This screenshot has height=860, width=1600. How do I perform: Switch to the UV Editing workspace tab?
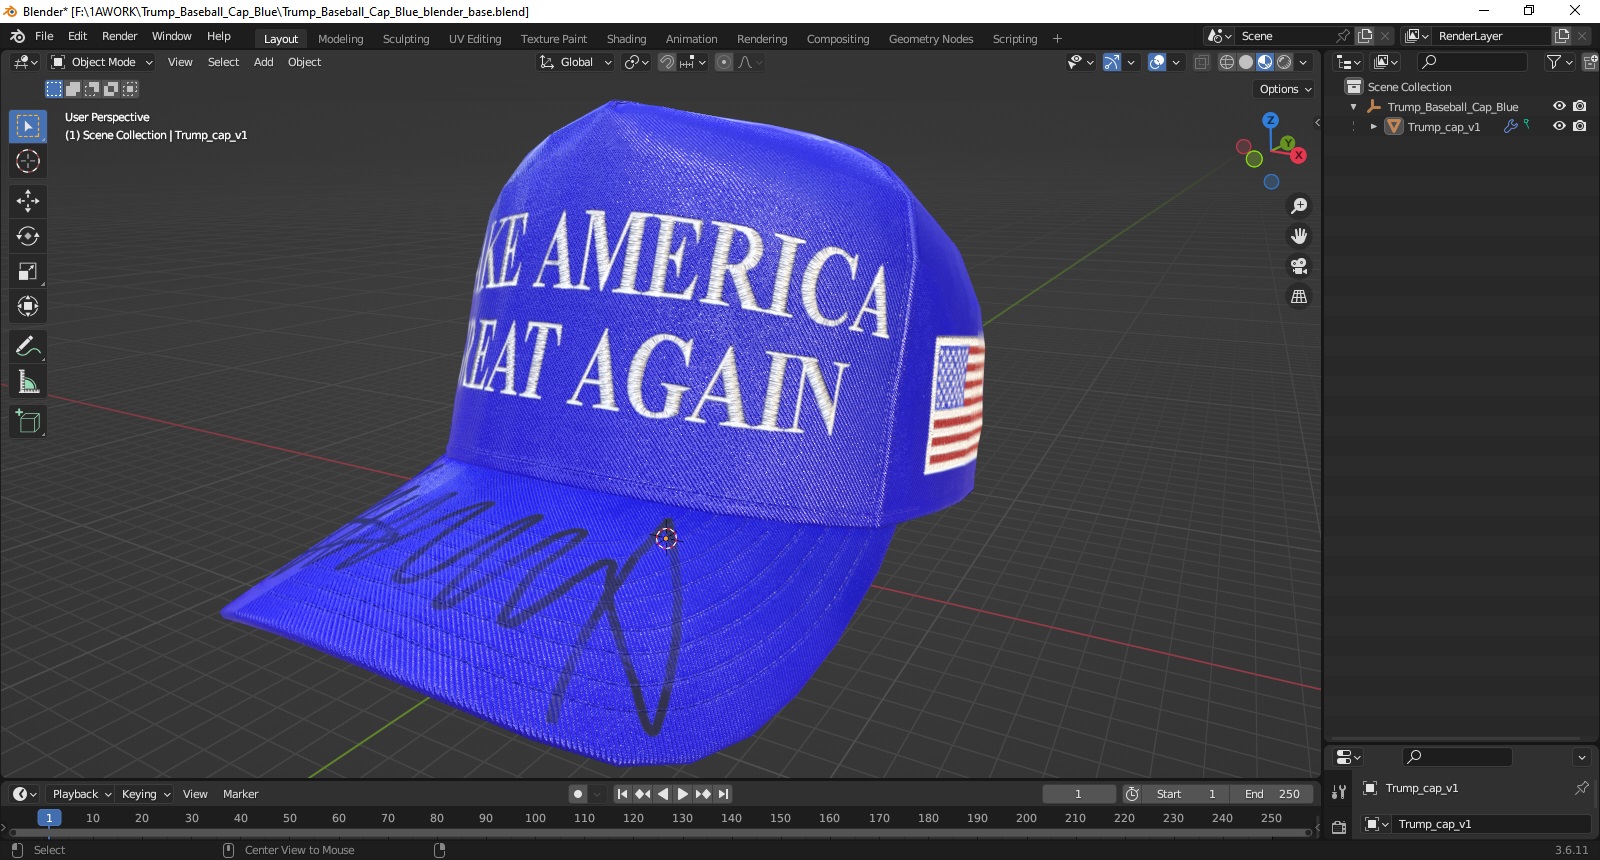pos(474,39)
